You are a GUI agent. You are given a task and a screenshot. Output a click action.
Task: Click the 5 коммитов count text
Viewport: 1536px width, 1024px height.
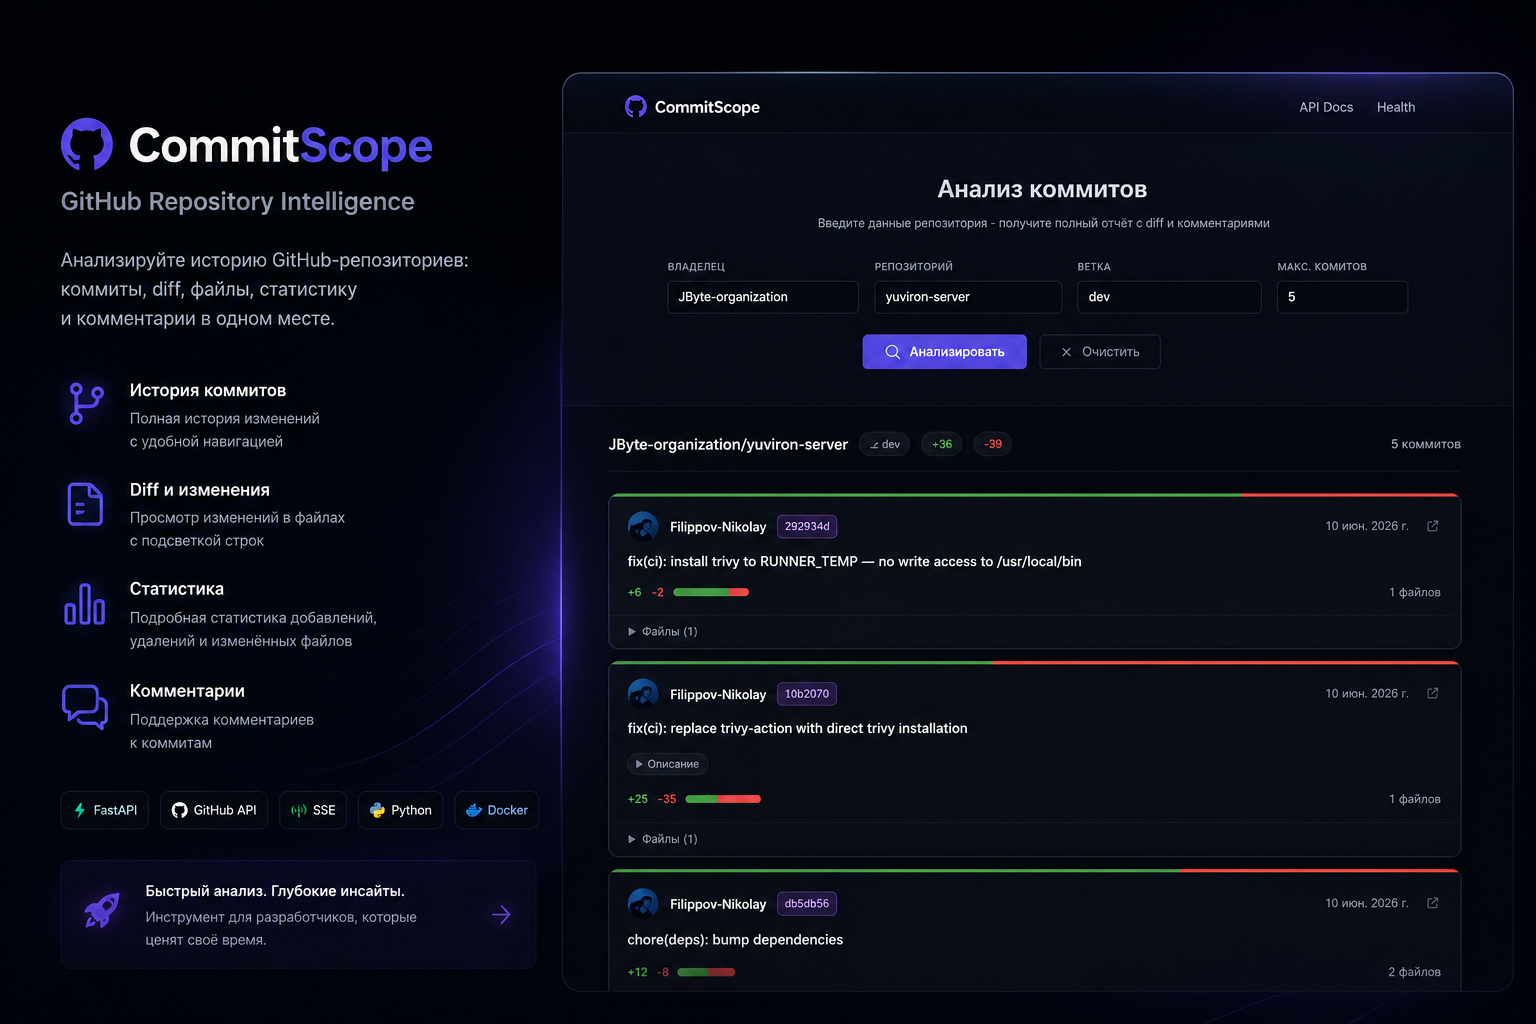(x=1426, y=444)
